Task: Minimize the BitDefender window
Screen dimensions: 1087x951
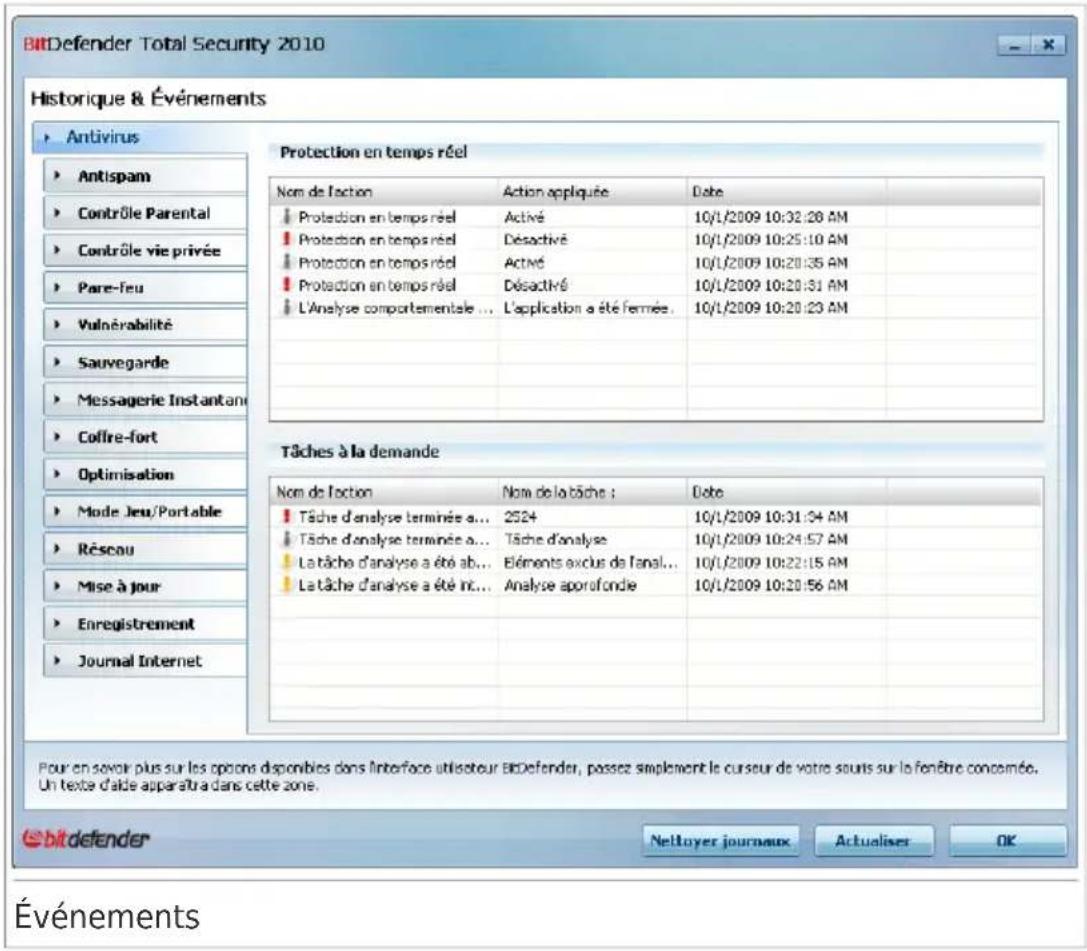Action: (1015, 46)
